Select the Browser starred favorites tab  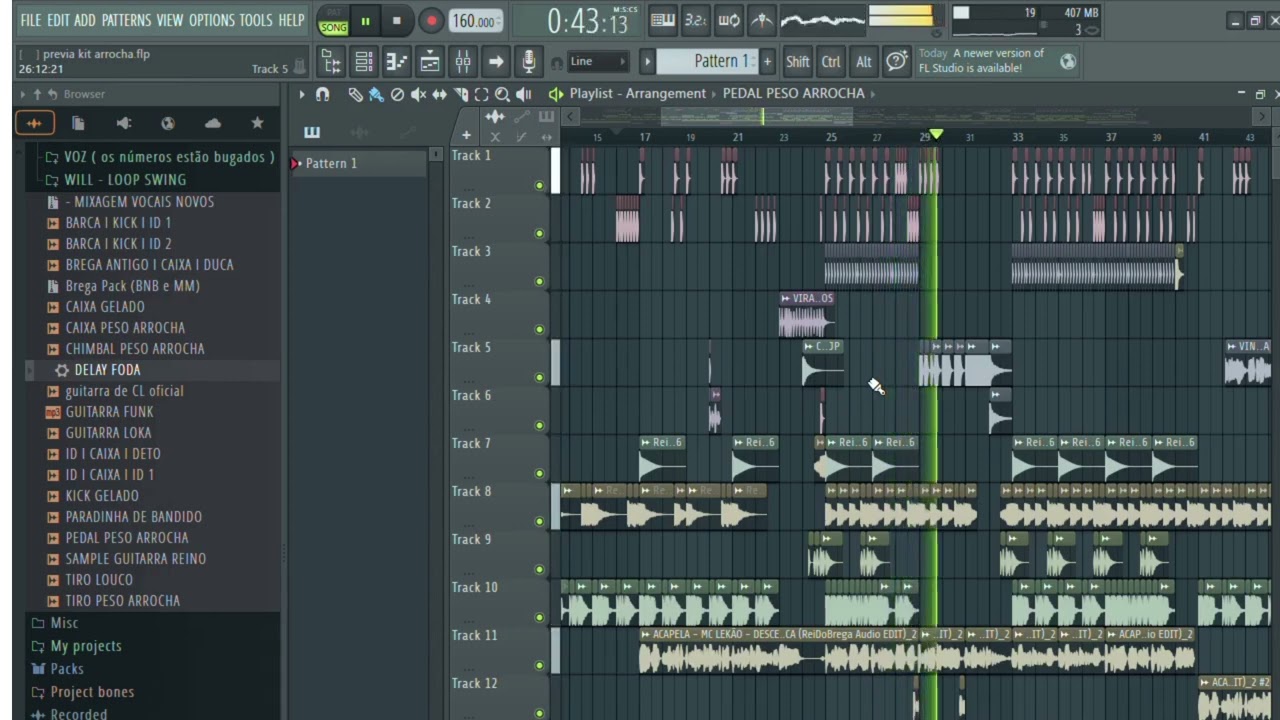[x=257, y=123]
